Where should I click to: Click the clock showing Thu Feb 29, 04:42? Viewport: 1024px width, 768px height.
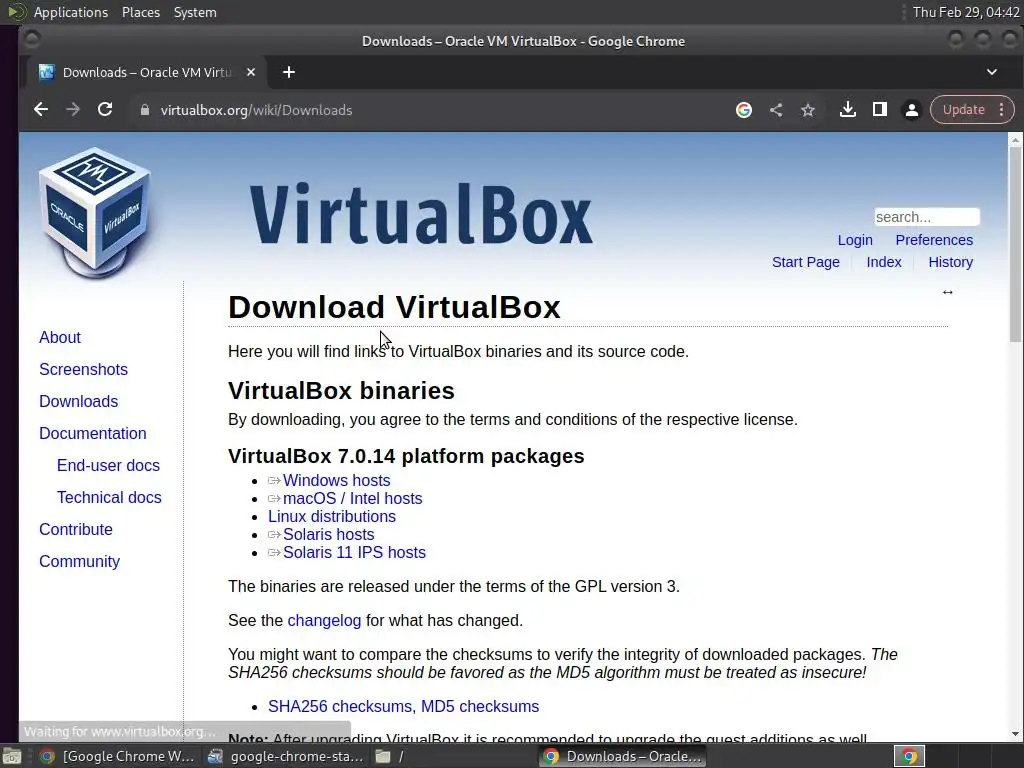(966, 12)
